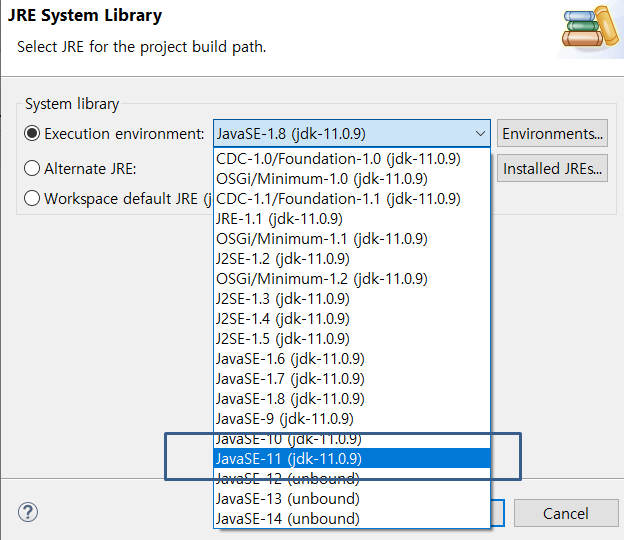Select JRE-1.1 (jdk-11.0.9) in the list
Viewport: 624px width, 540px height.
click(x=352, y=218)
